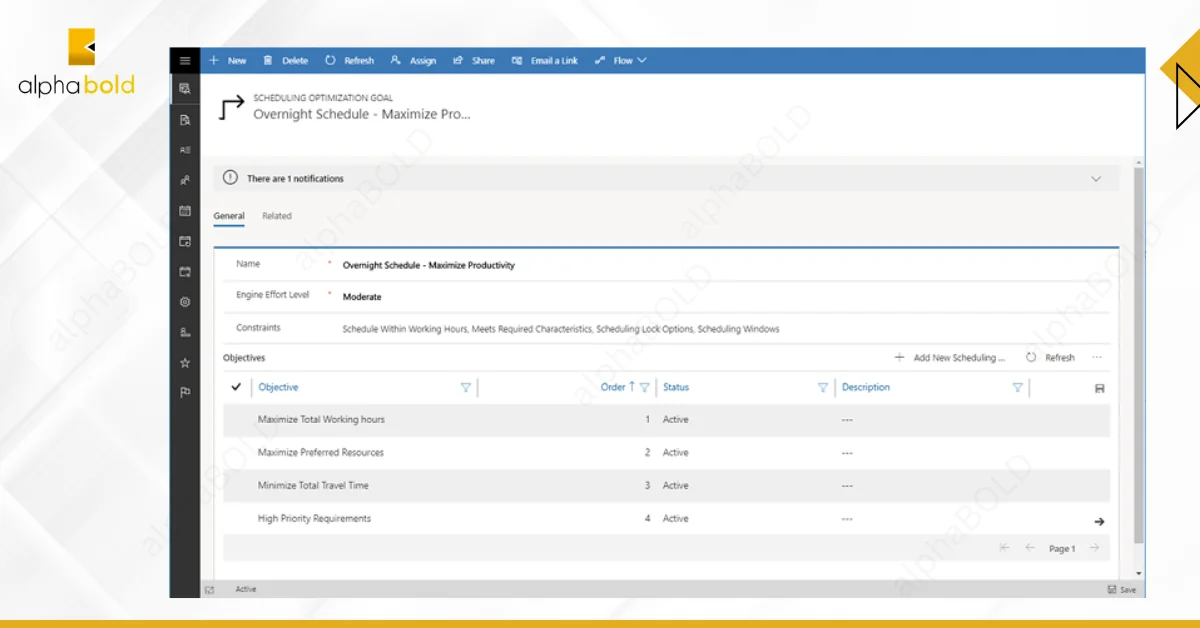Click the form vertical scrollbar
The height and width of the screenshot is (628, 1200).
1138,355
